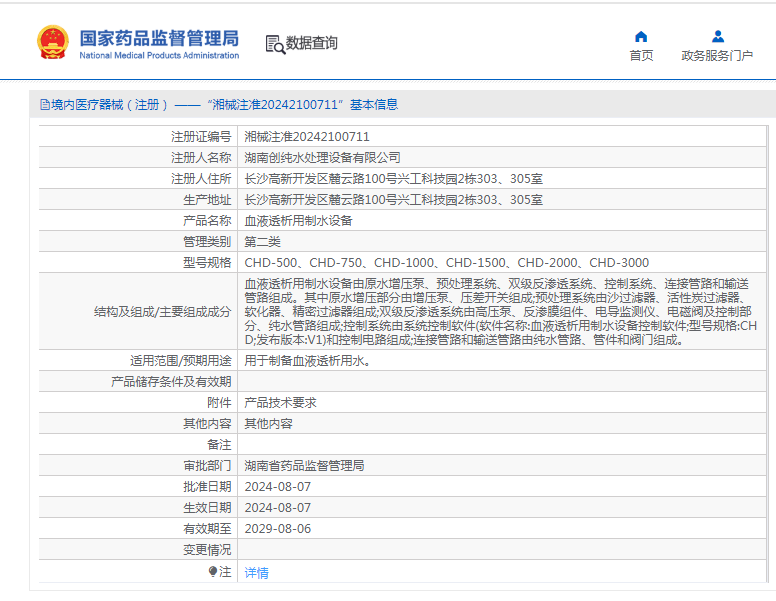
Task: Select product name 血液透析用制水设备
Action: (x=298, y=221)
